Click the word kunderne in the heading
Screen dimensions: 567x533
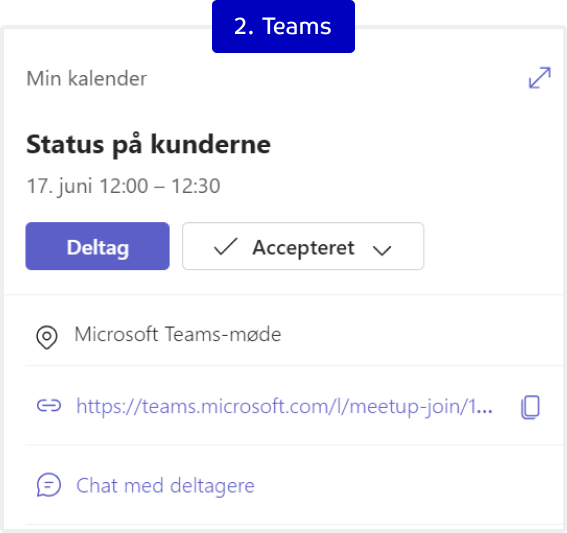(x=210, y=145)
